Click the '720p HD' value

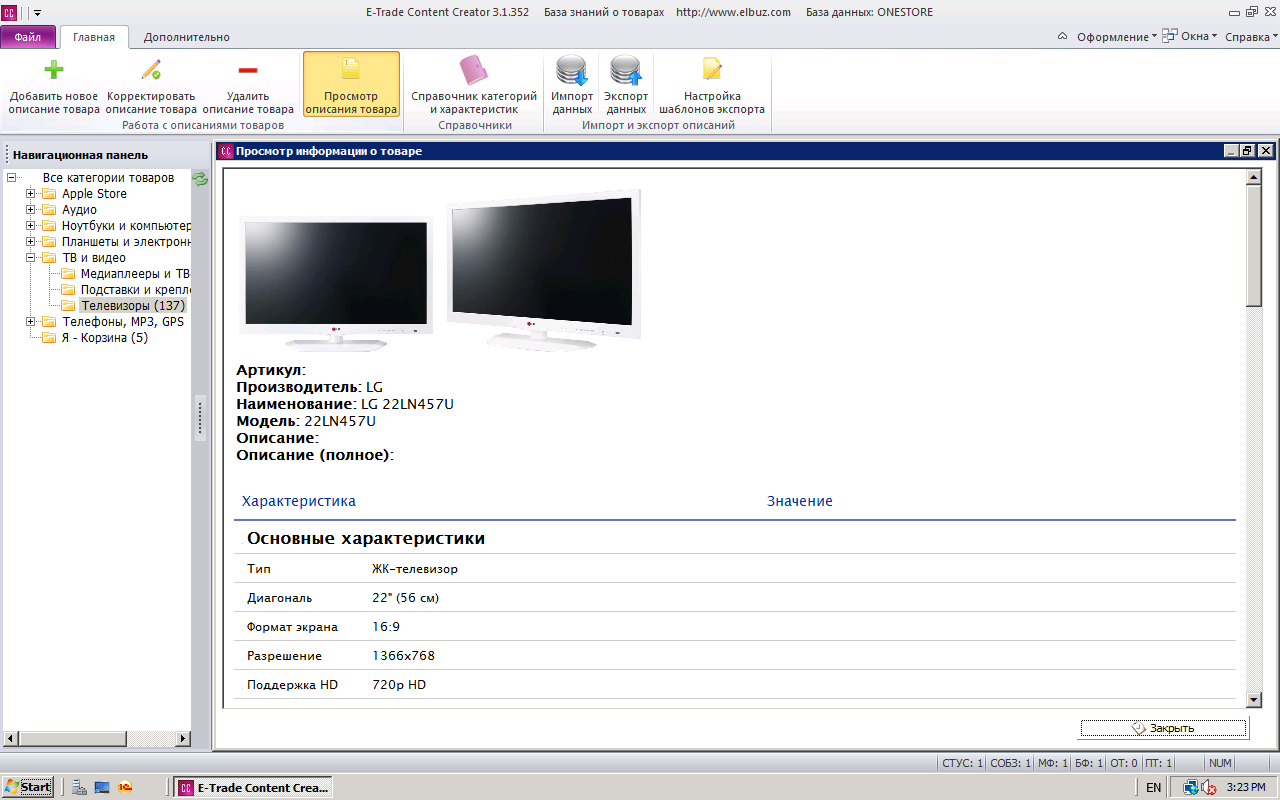(x=399, y=685)
